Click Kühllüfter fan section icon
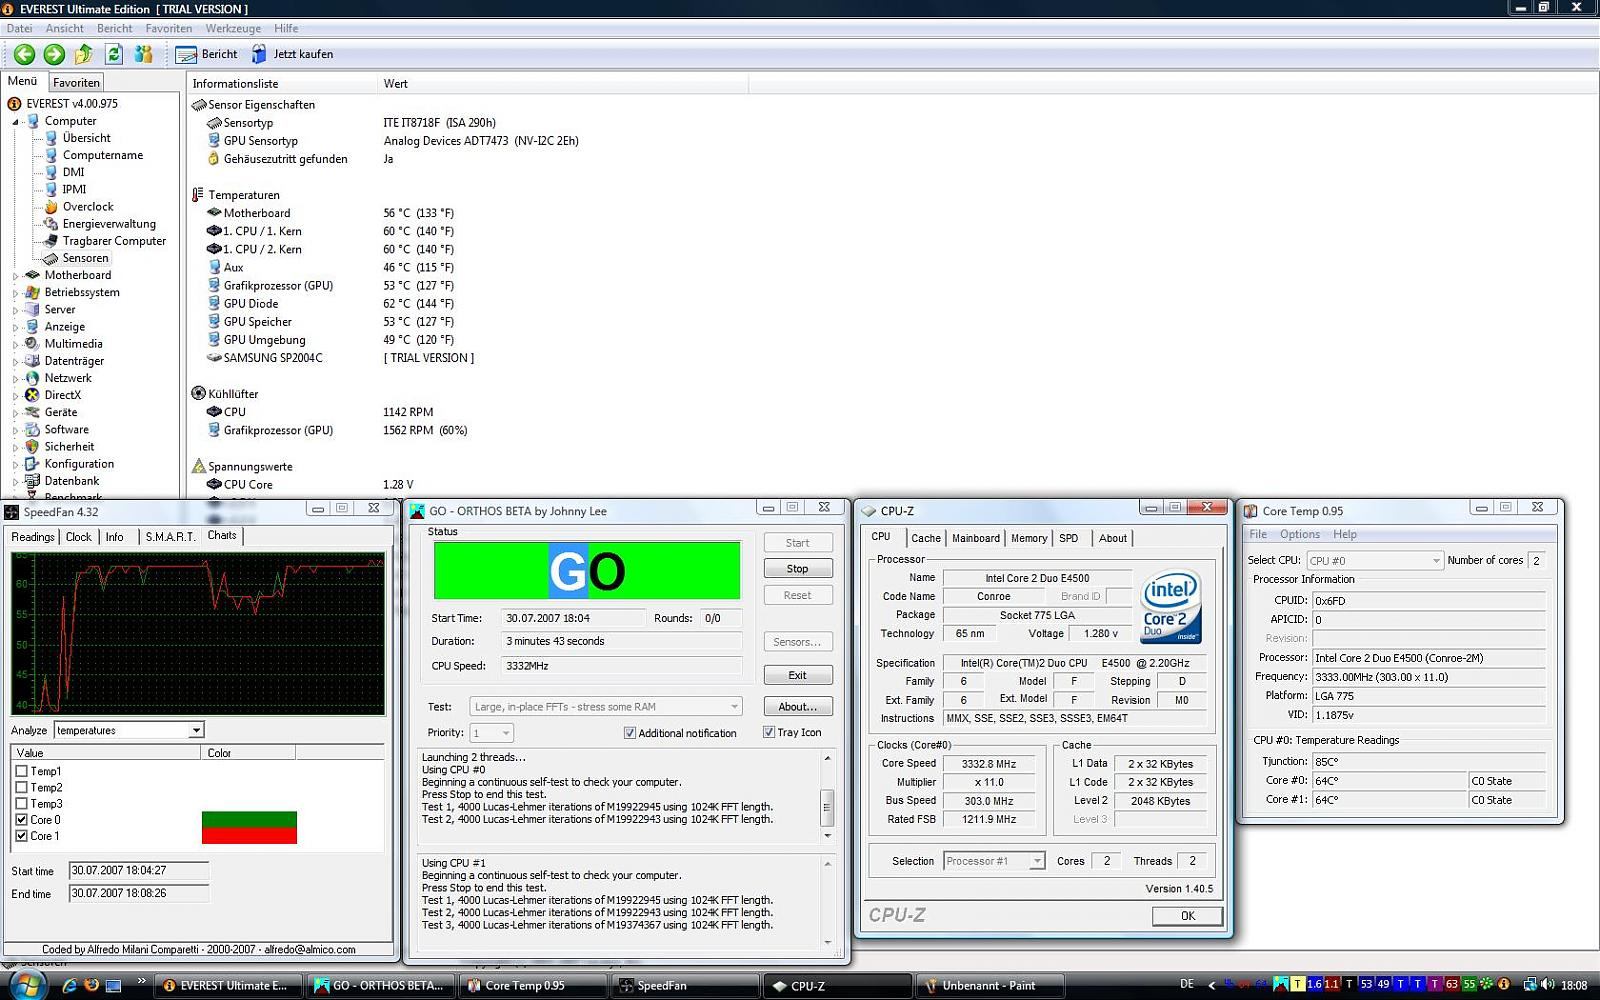Viewport: 1600px width, 1000px height. [198, 393]
